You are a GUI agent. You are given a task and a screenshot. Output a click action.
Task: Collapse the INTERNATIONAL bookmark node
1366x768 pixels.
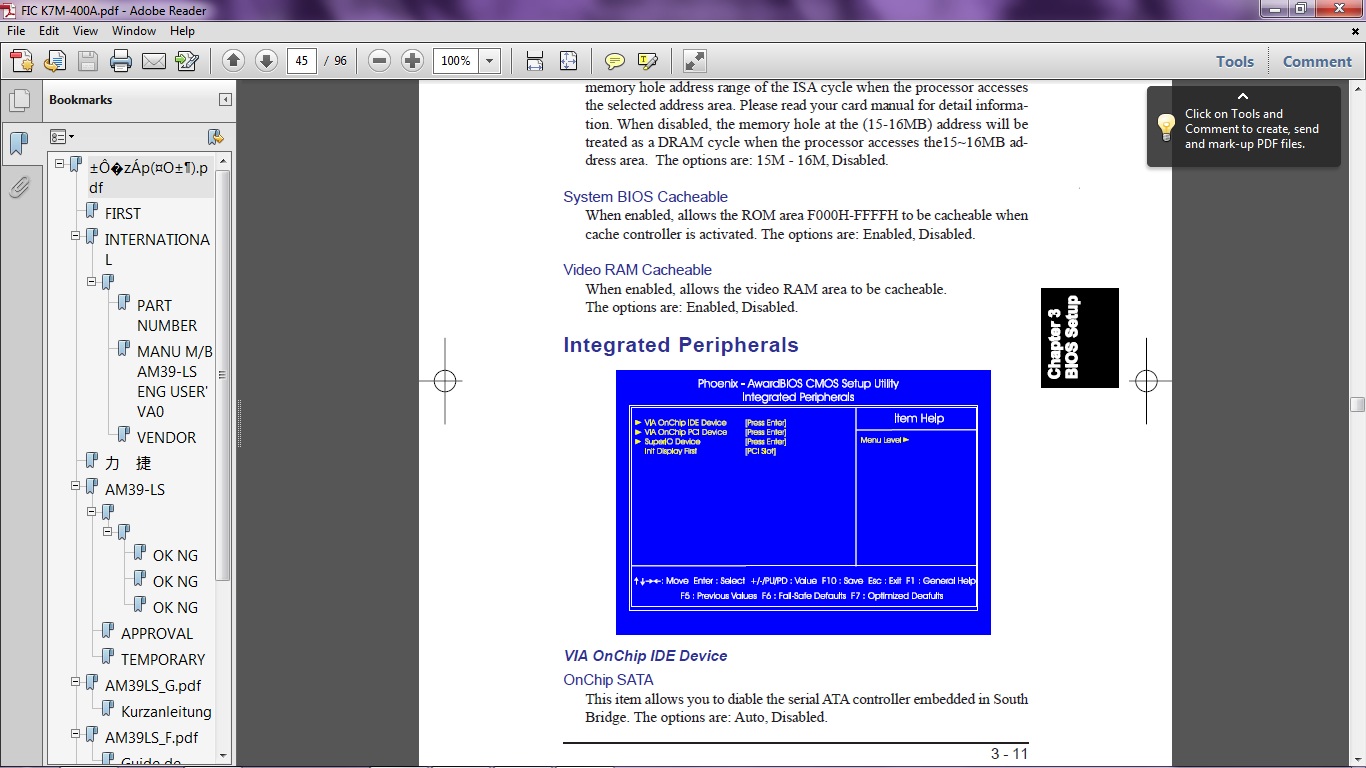[x=76, y=236]
